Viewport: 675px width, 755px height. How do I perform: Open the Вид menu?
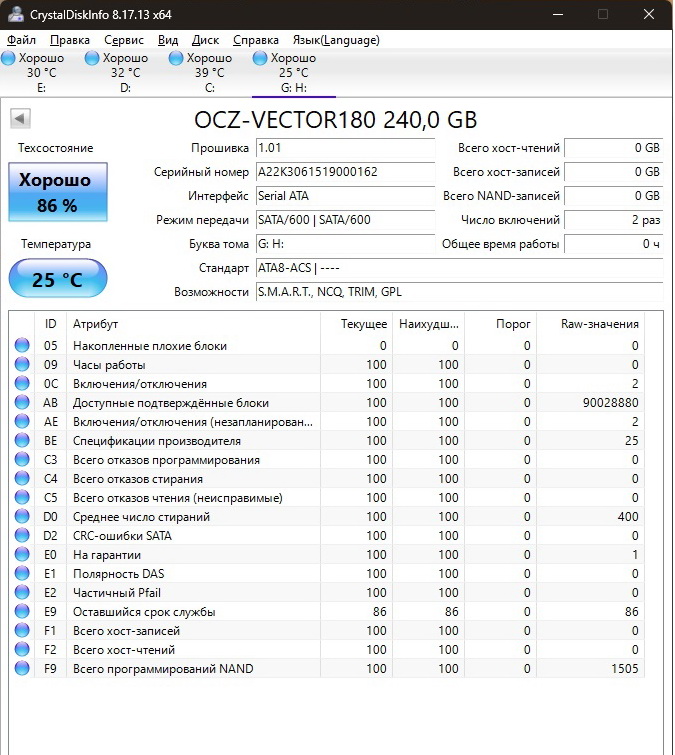(168, 40)
